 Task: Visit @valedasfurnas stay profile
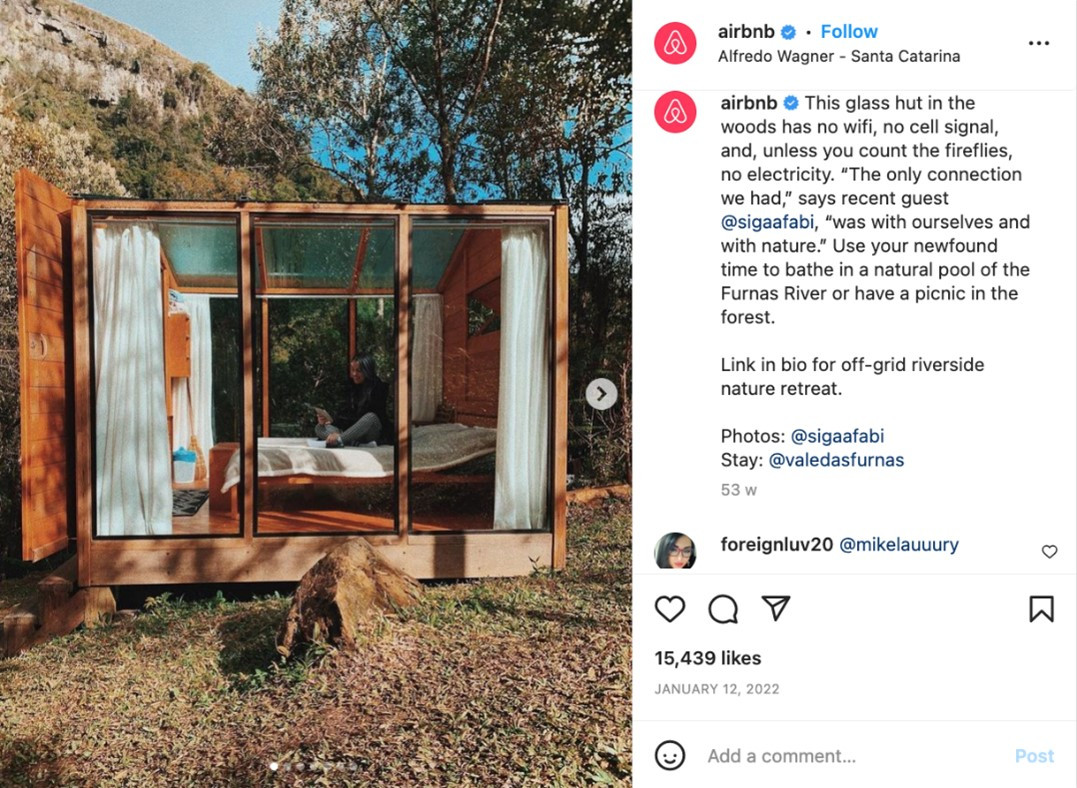click(836, 460)
